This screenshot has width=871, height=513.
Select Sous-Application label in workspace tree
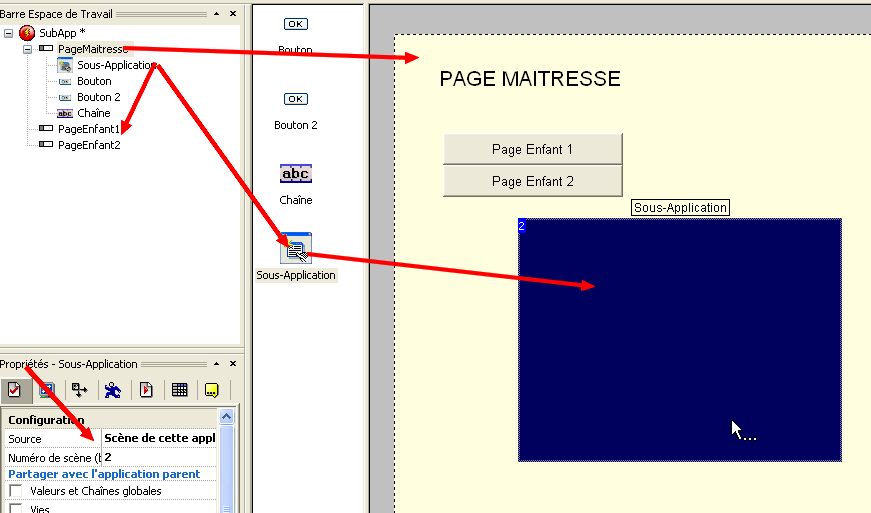tap(116, 65)
